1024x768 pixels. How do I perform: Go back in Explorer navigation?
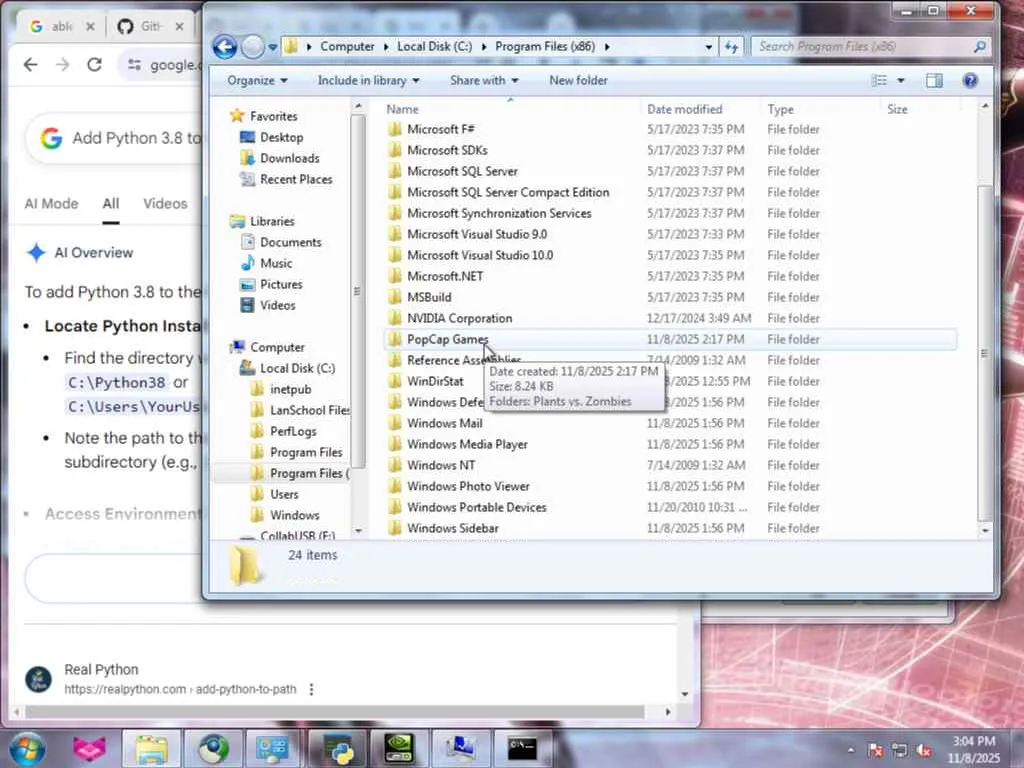(225, 46)
